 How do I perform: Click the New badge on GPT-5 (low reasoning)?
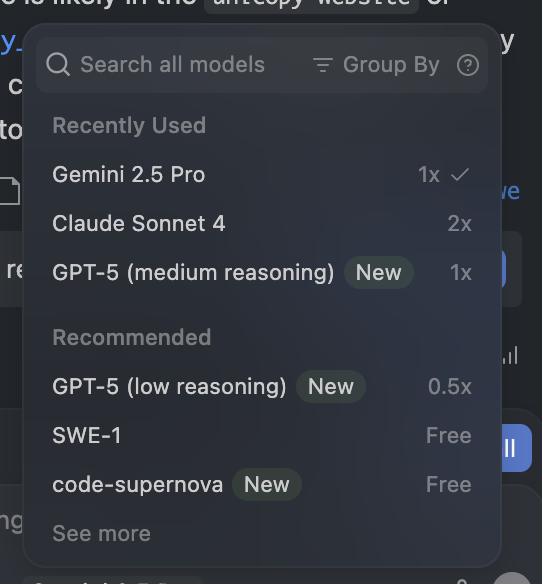coord(331,386)
